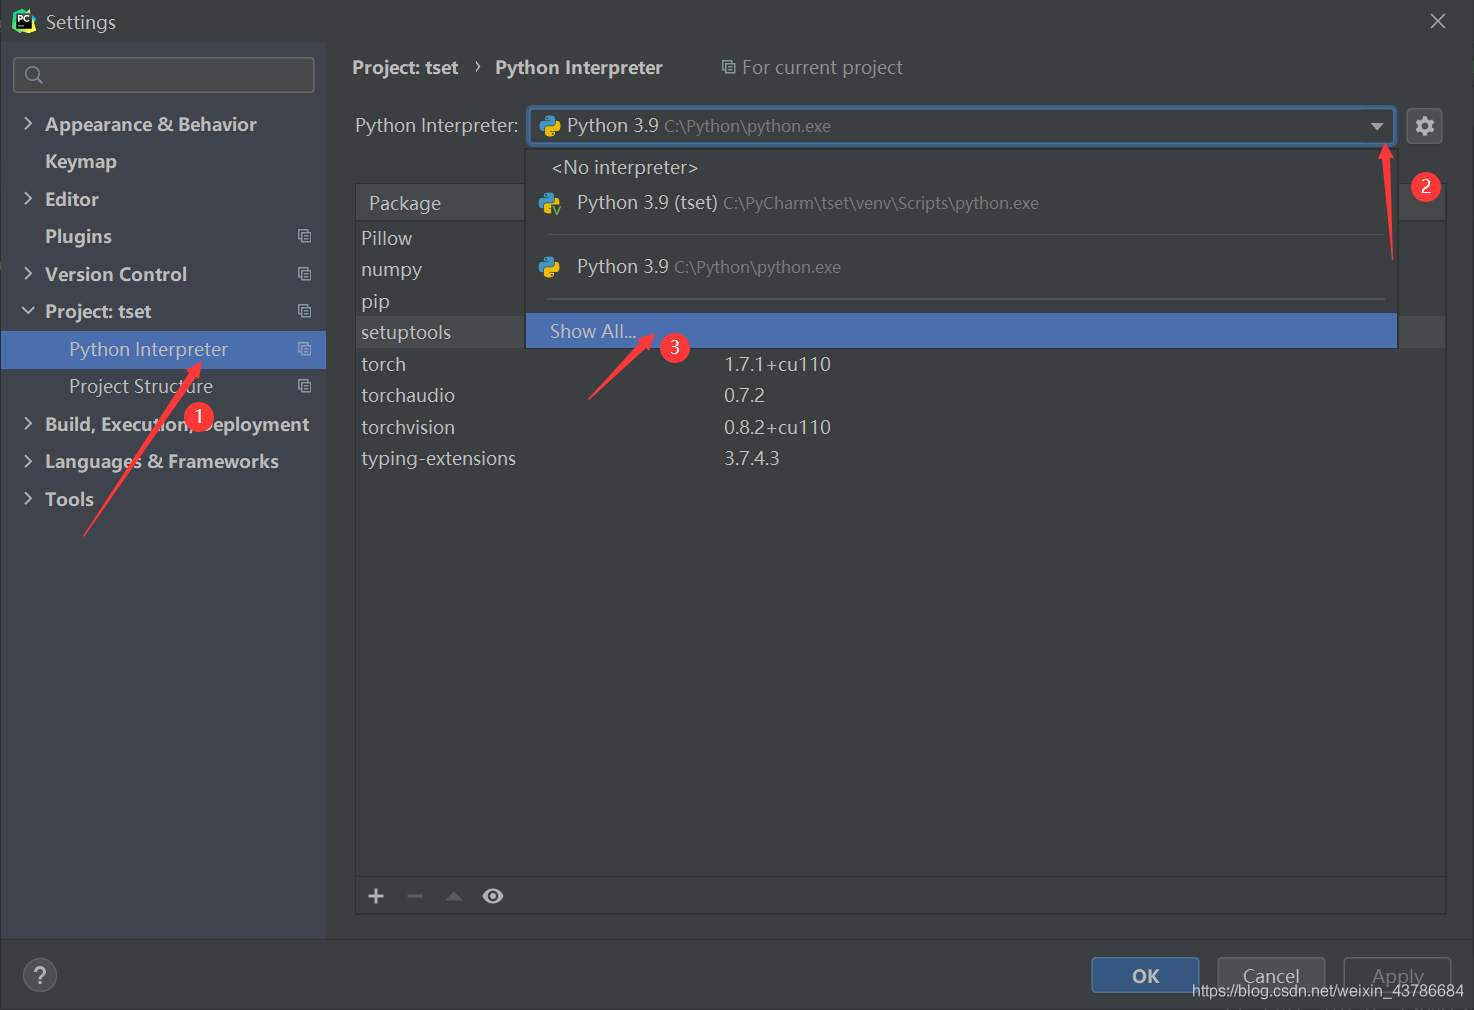Expand Build, Execution, Deployment section

click(x=28, y=424)
